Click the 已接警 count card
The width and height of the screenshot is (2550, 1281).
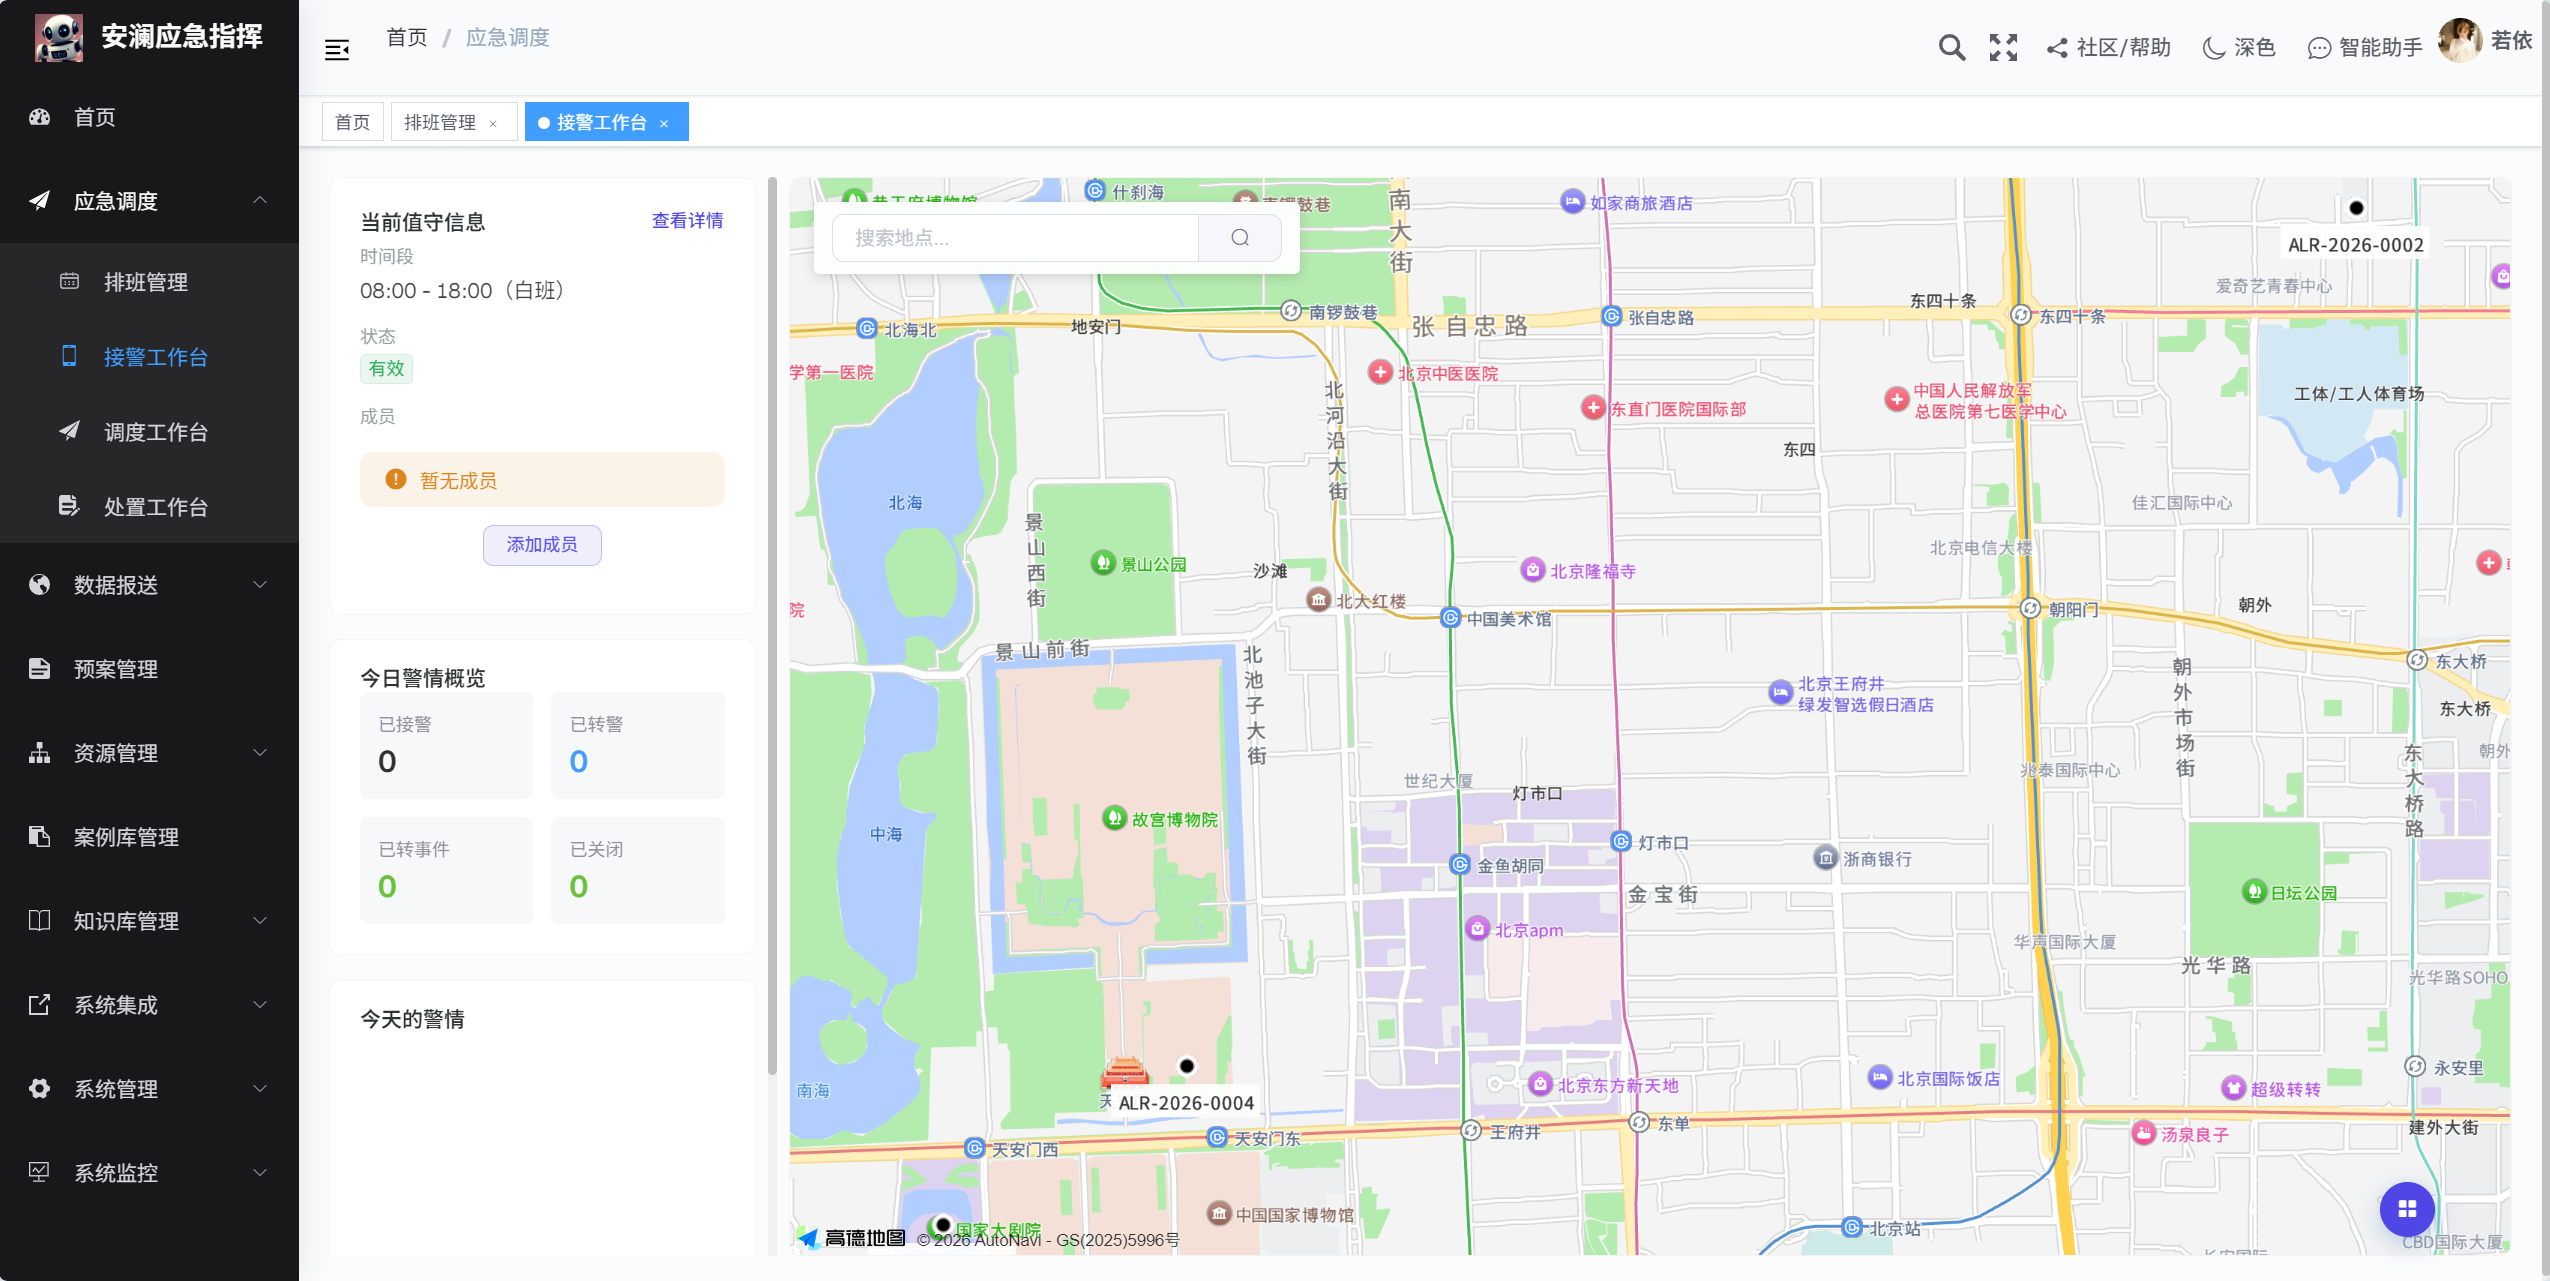pyautogui.click(x=446, y=745)
